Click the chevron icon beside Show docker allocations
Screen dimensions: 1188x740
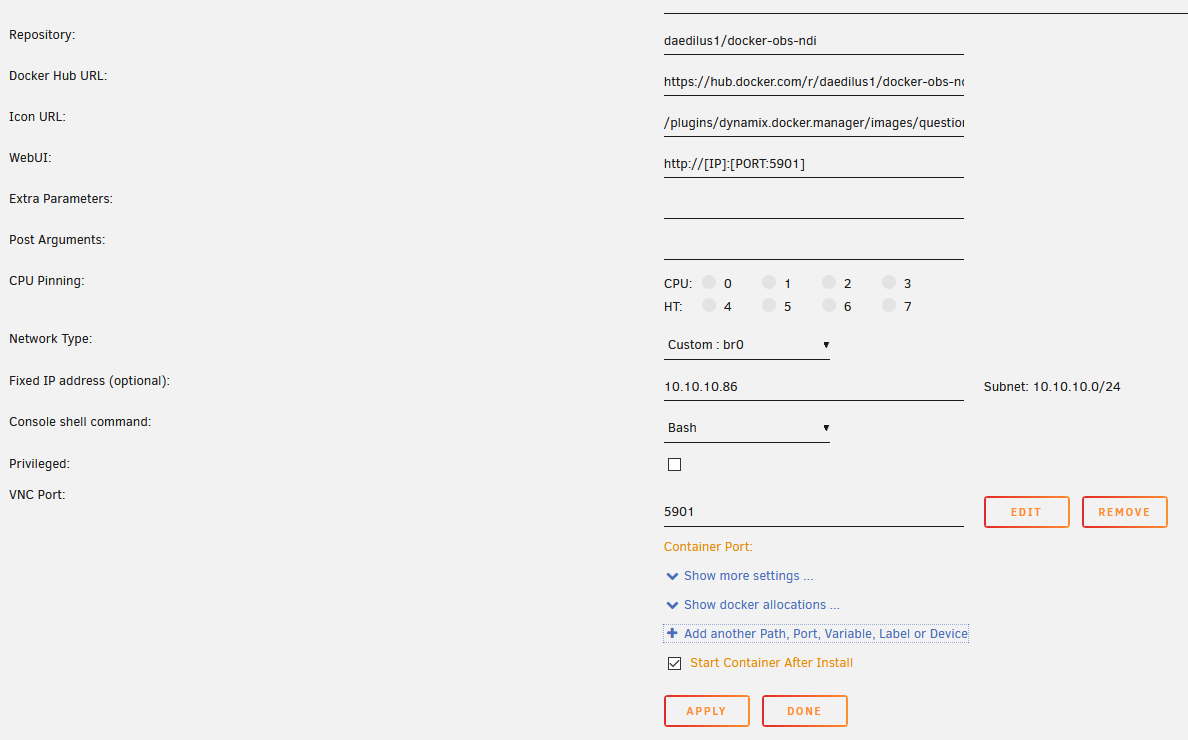click(x=672, y=605)
